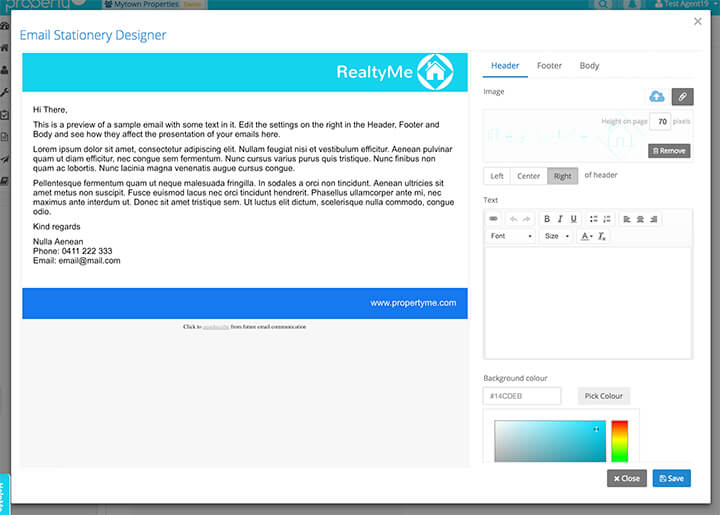The width and height of the screenshot is (720, 515).
Task: Switch to the Header tab
Action: pyautogui.click(x=505, y=66)
